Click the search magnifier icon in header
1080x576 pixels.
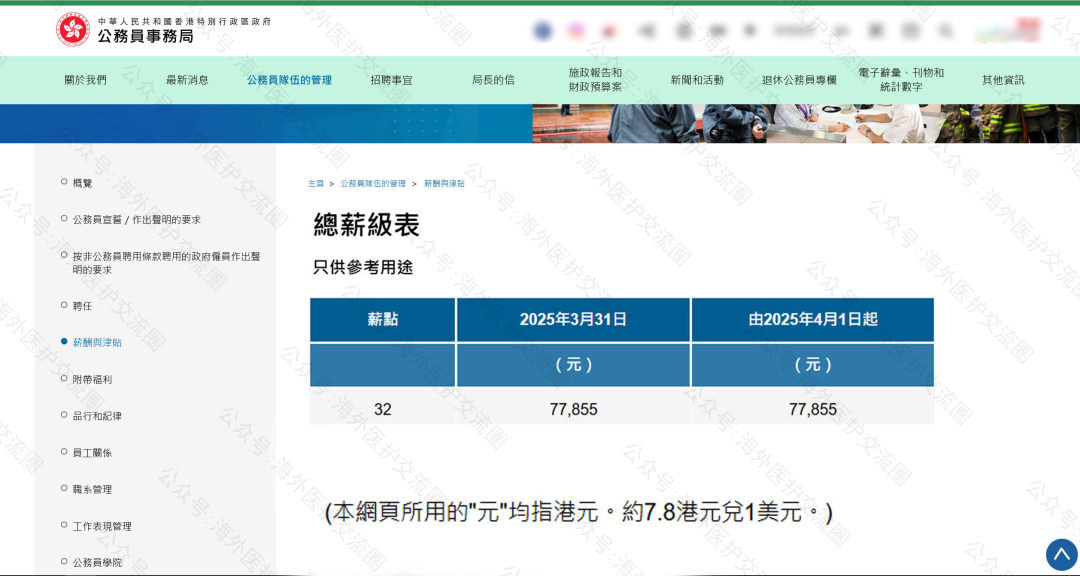[945, 31]
